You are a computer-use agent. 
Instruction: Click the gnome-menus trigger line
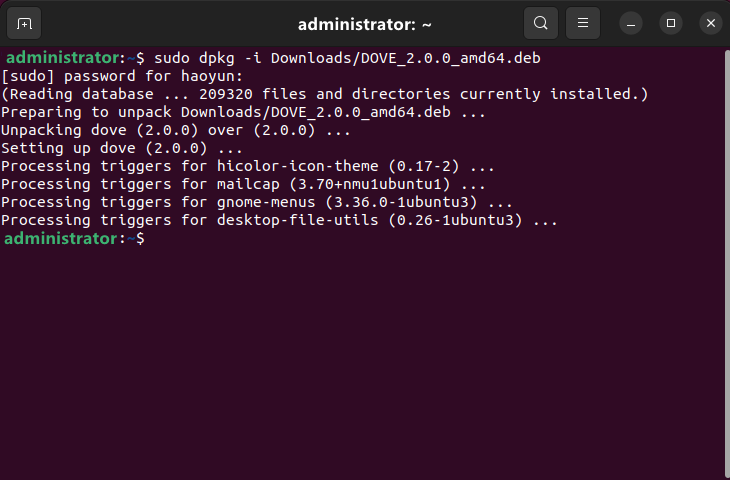[x=257, y=202]
